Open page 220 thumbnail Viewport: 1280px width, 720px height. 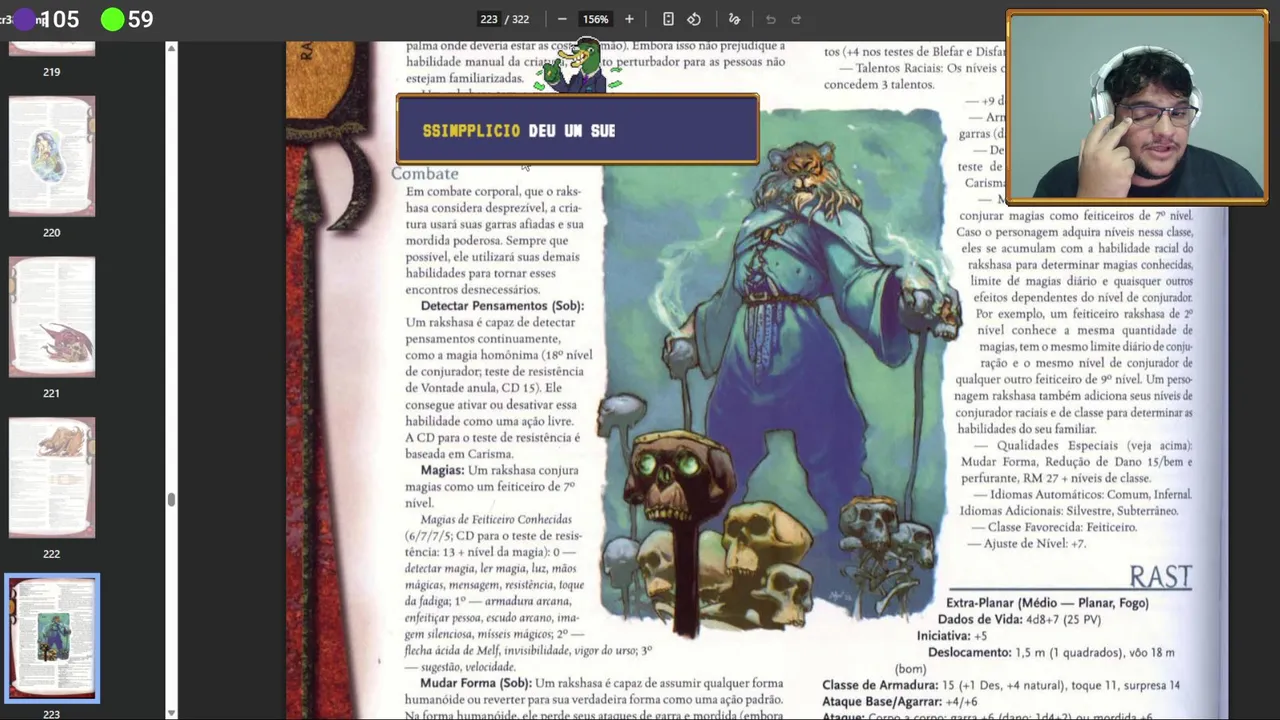(52, 156)
